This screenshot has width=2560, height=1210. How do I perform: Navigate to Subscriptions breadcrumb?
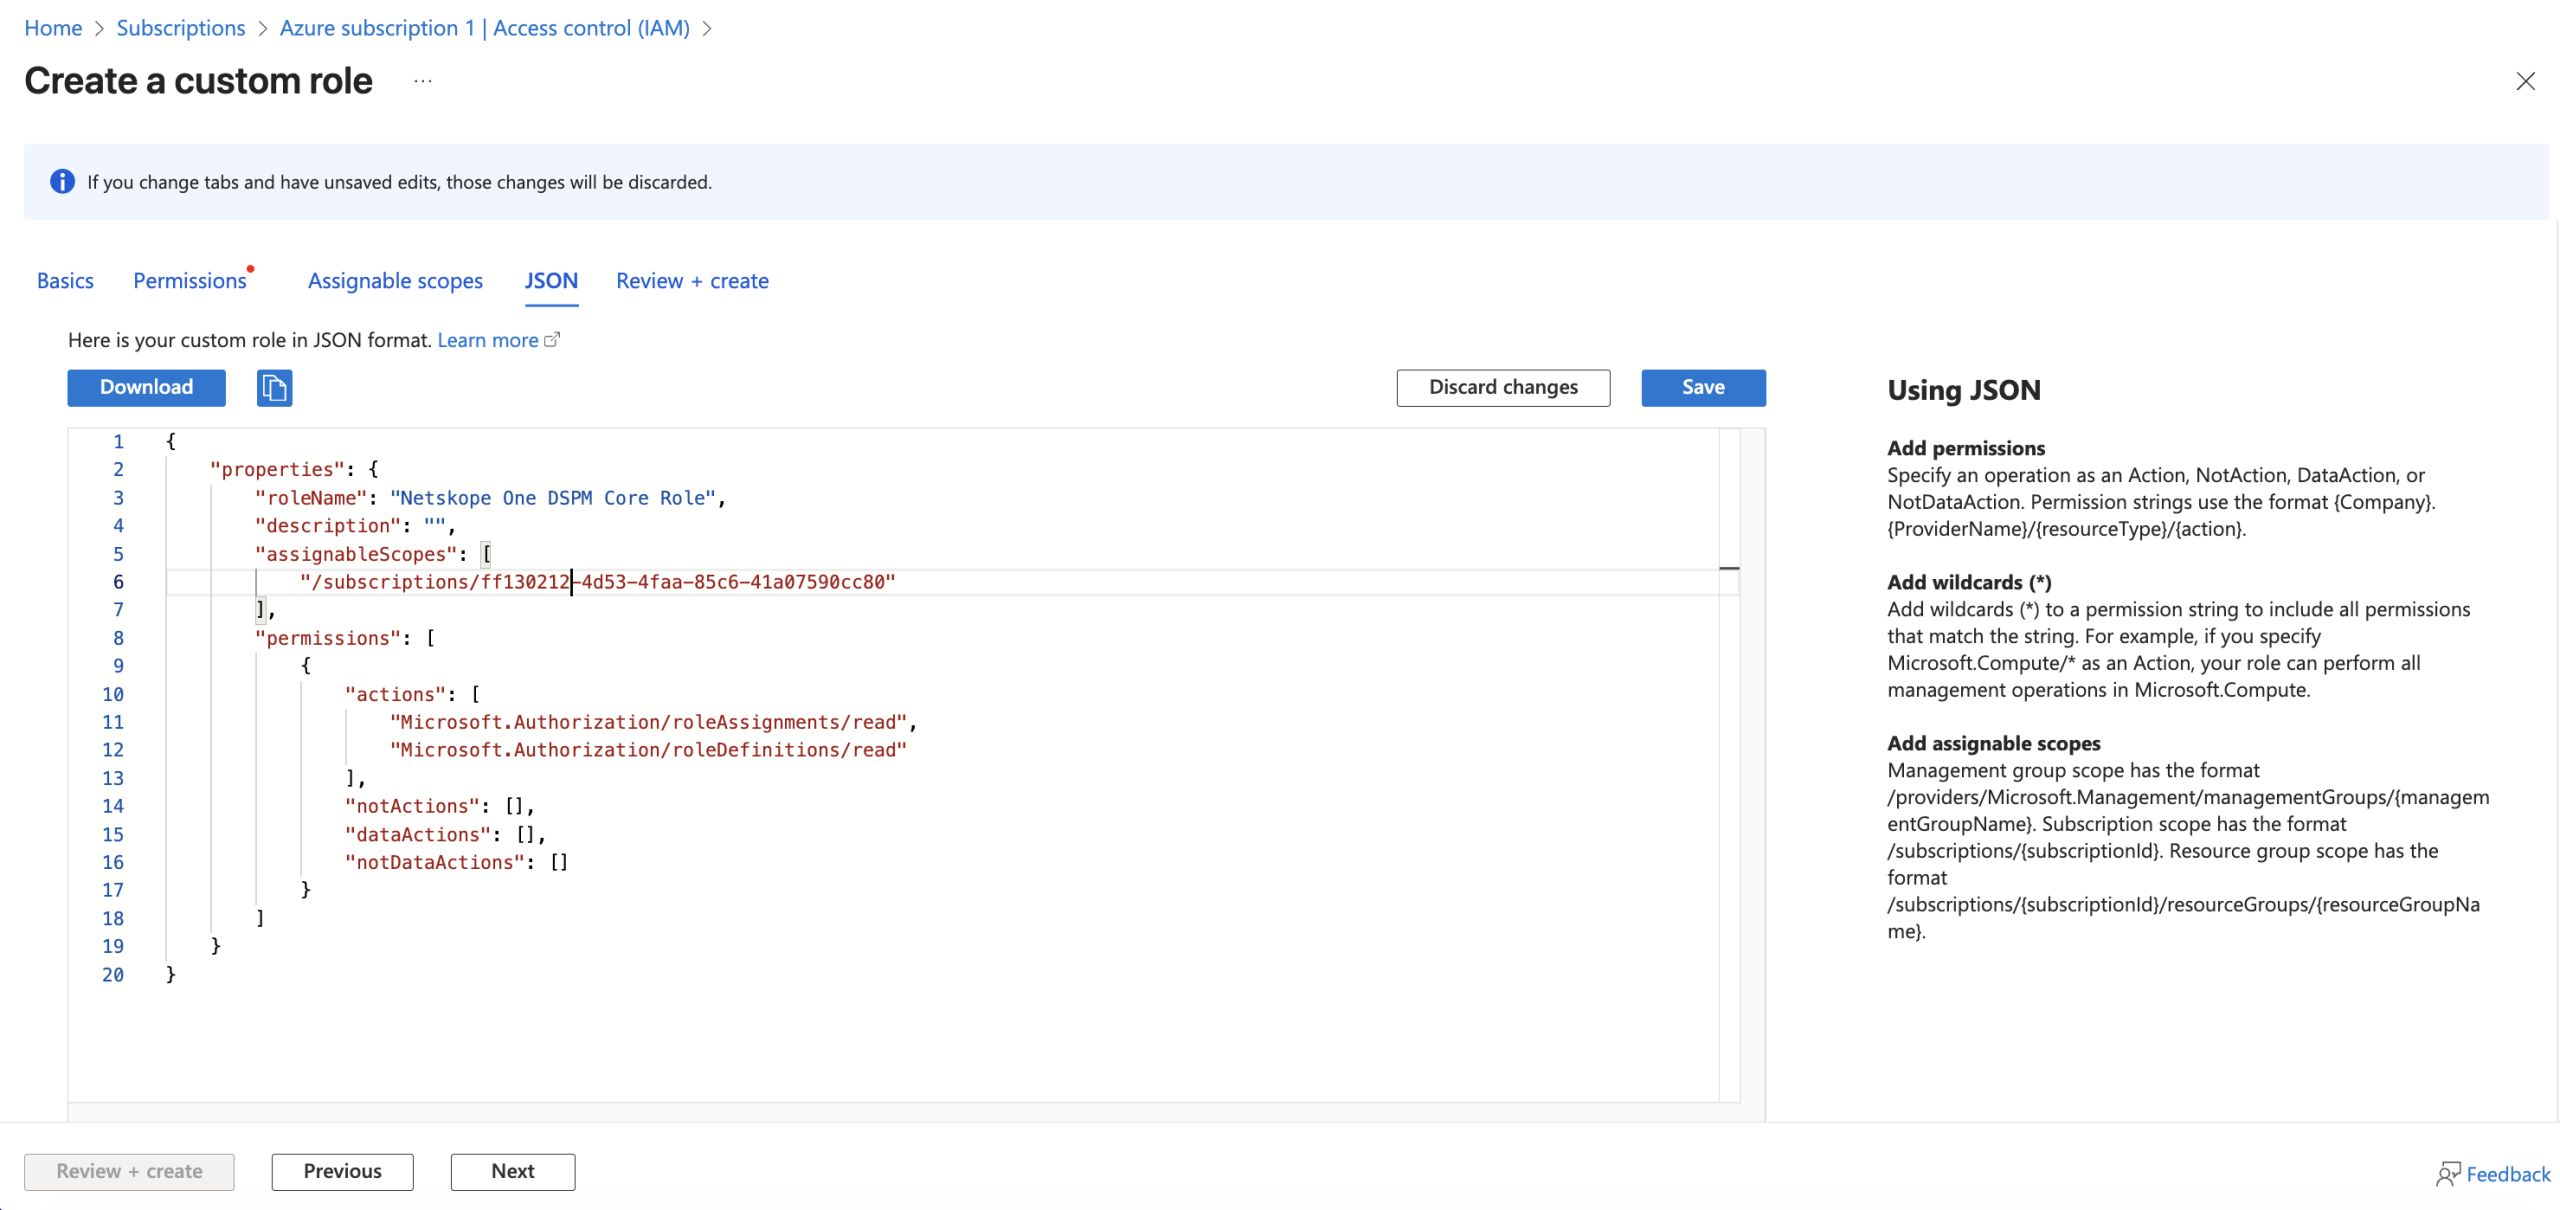pos(181,28)
